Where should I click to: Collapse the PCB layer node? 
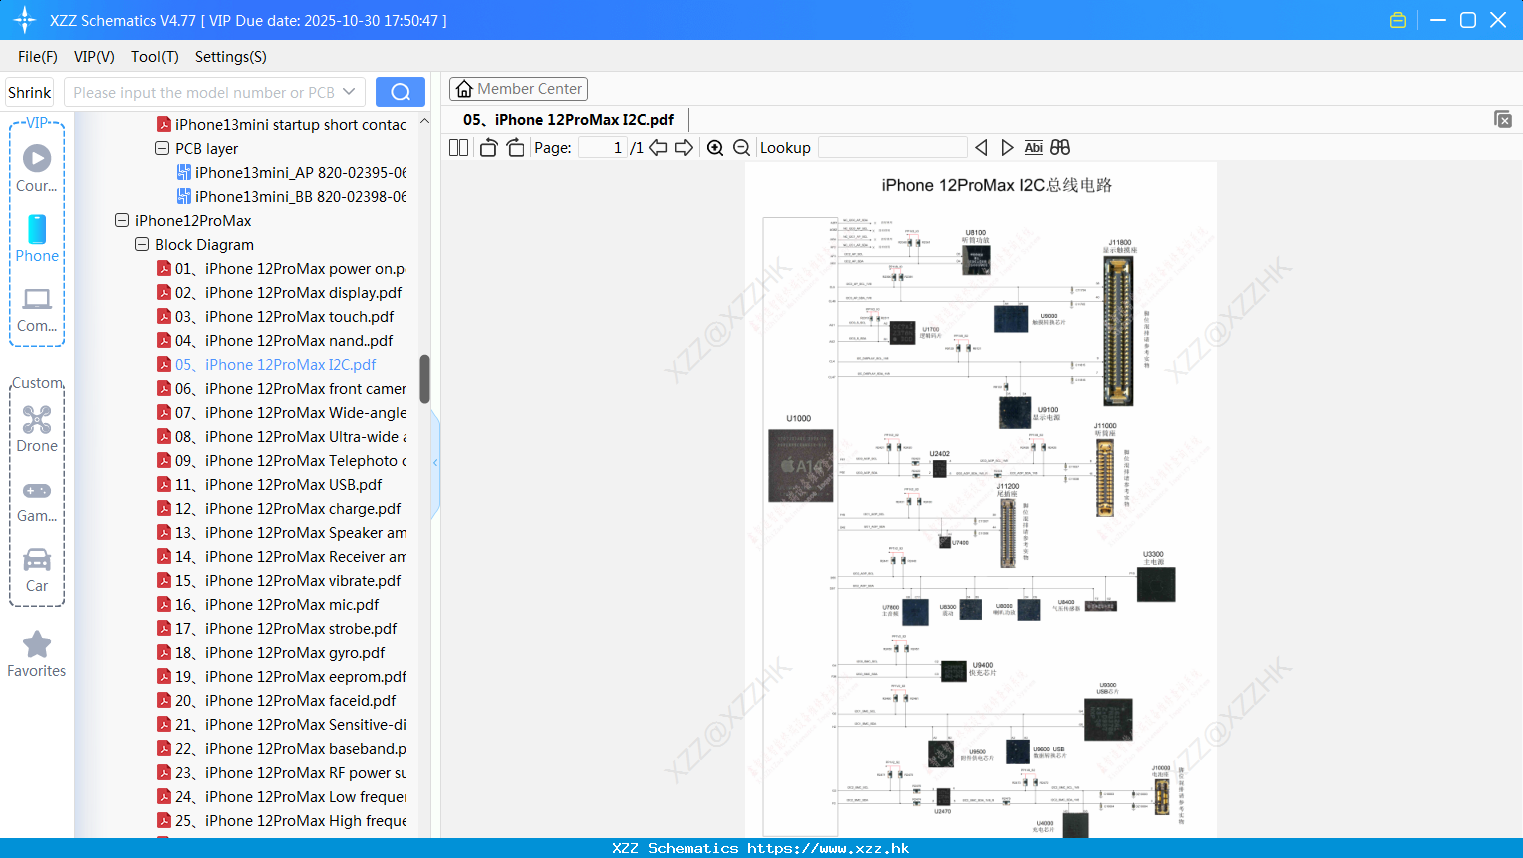point(162,148)
